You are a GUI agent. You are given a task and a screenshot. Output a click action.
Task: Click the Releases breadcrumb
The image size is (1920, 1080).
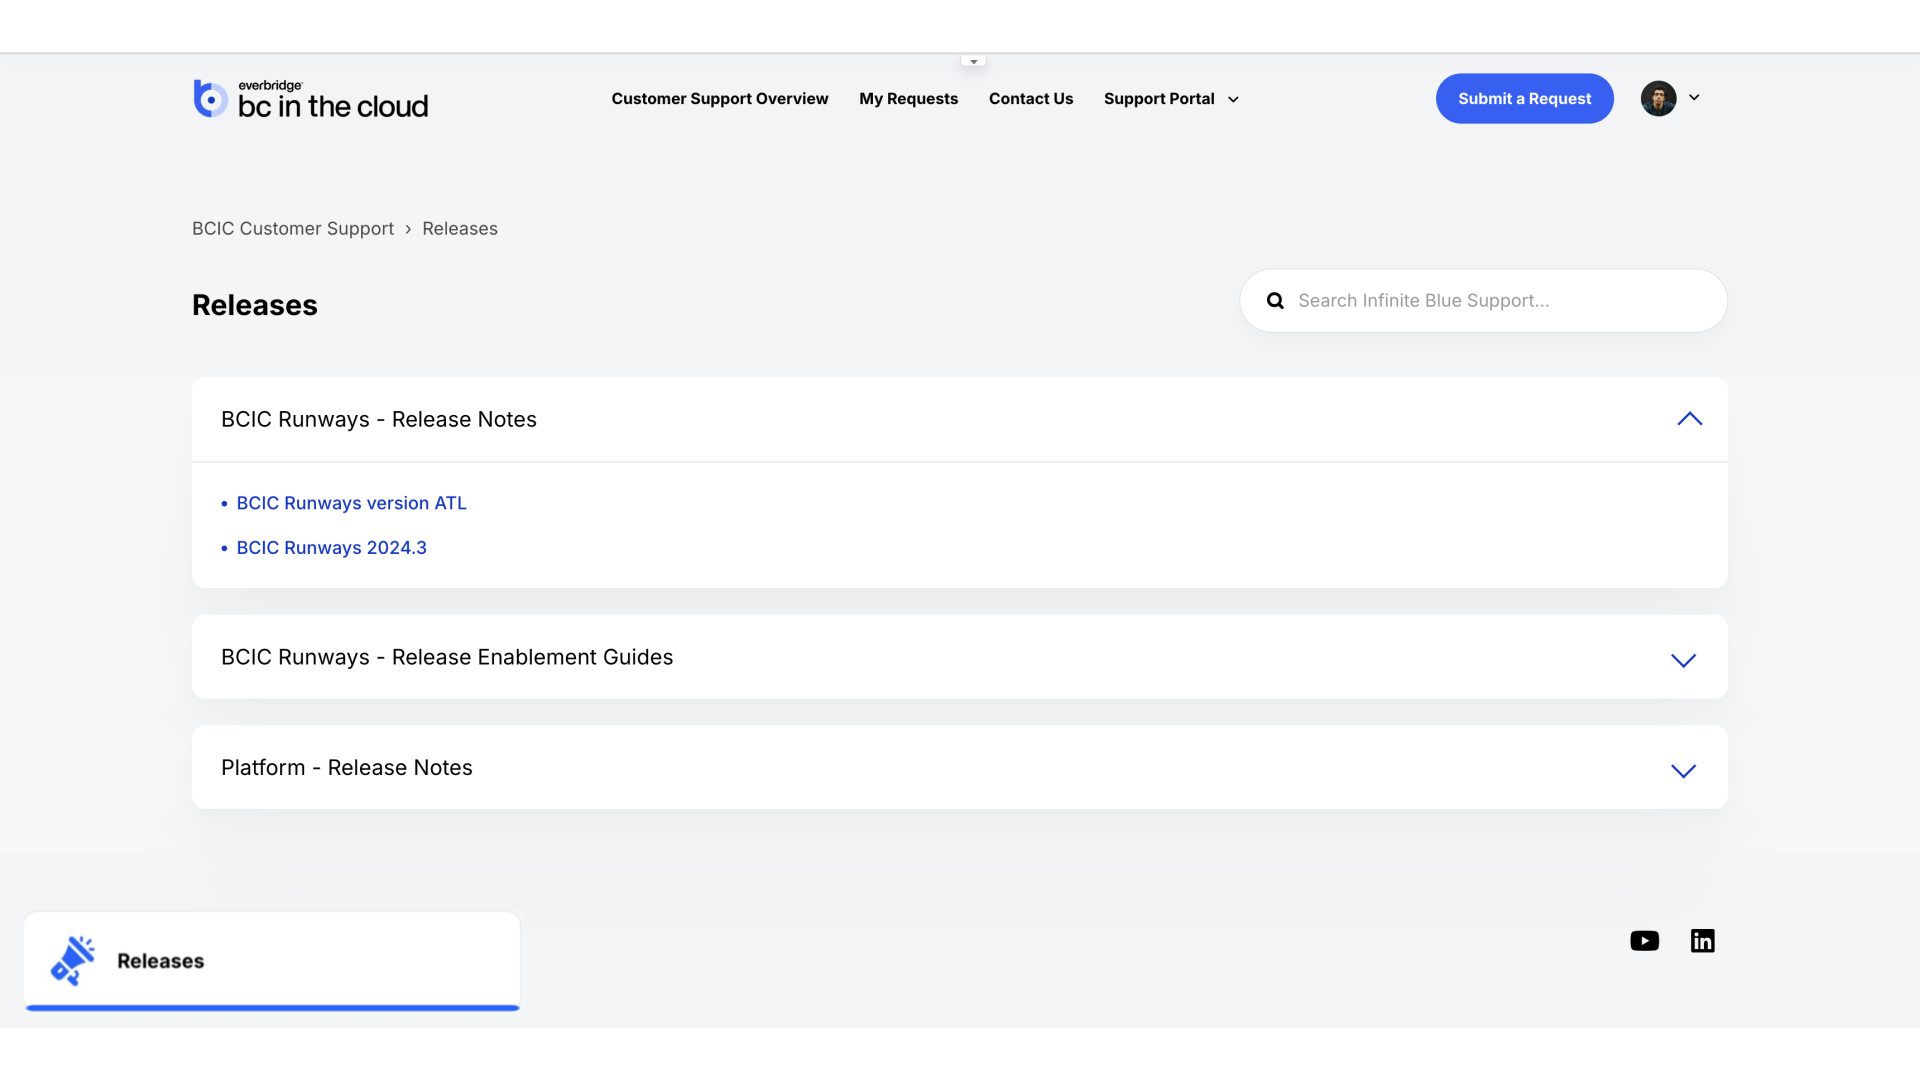click(x=460, y=229)
